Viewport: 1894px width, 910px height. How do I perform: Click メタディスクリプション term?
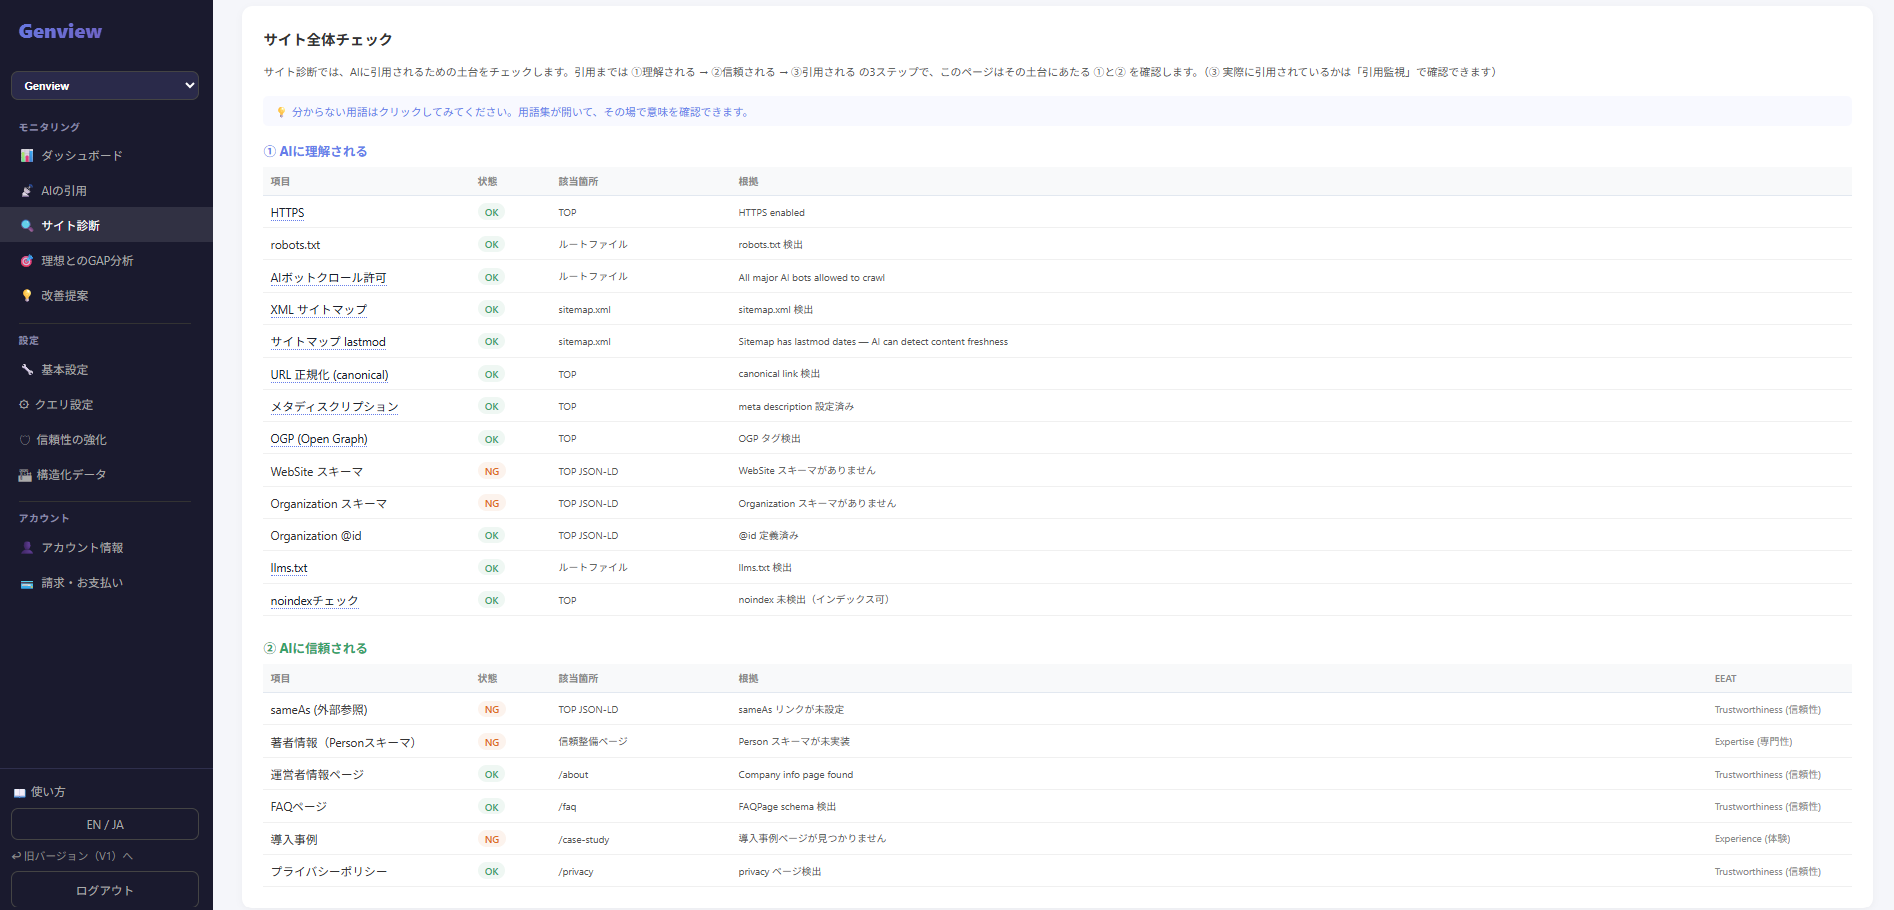point(334,407)
